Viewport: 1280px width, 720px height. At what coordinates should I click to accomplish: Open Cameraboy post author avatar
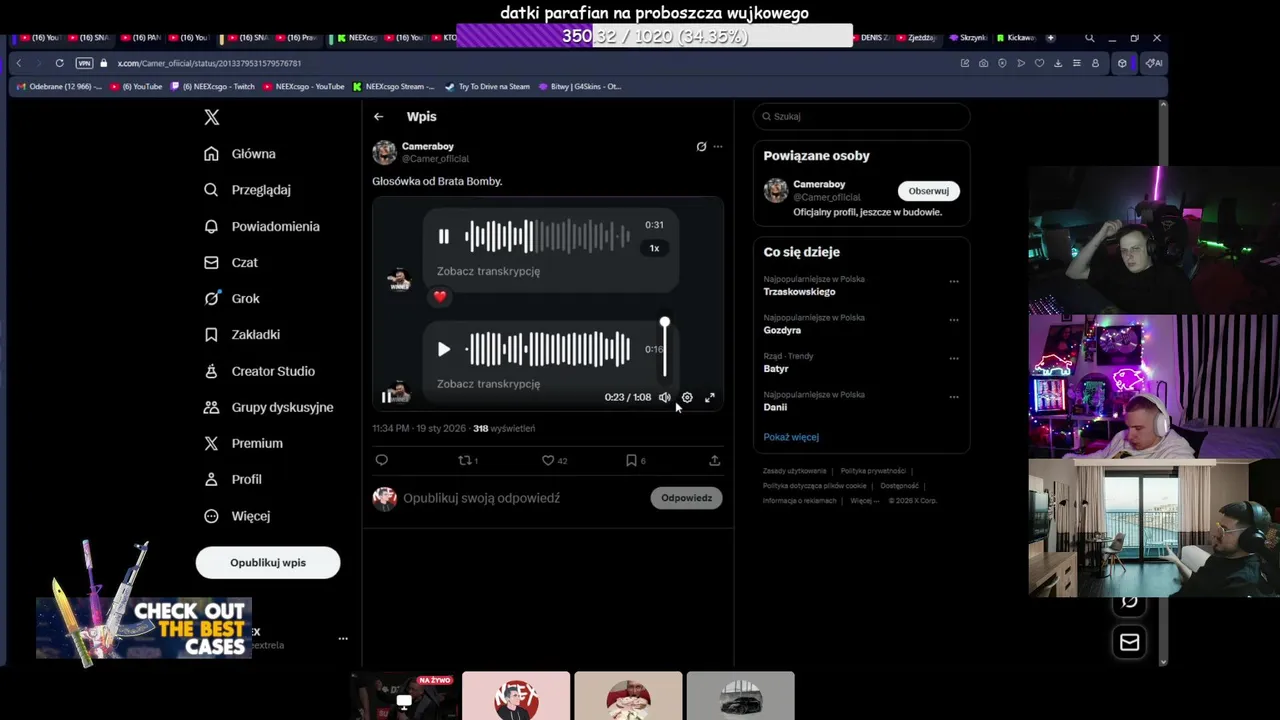(x=384, y=152)
